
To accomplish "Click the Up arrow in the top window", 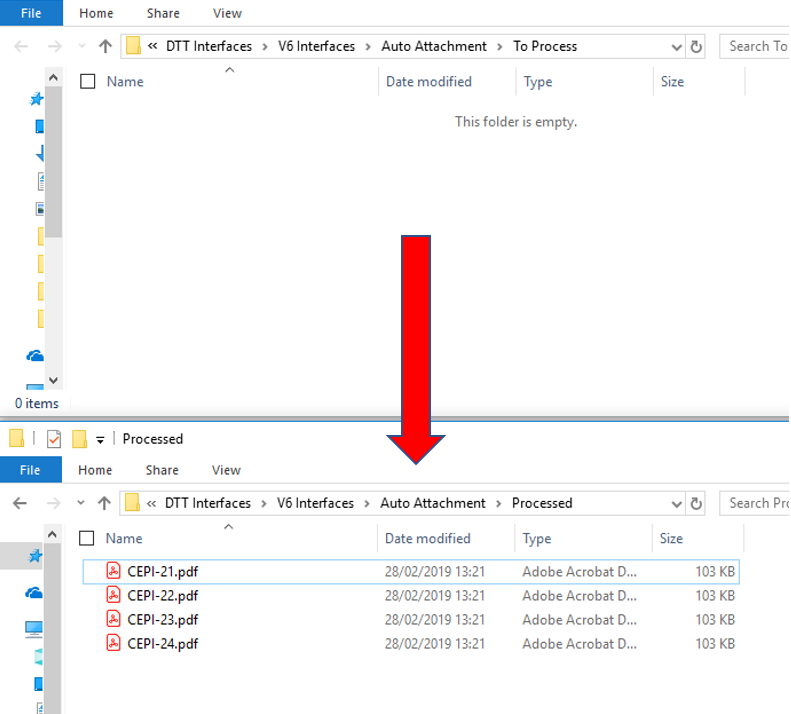I will (x=105, y=46).
